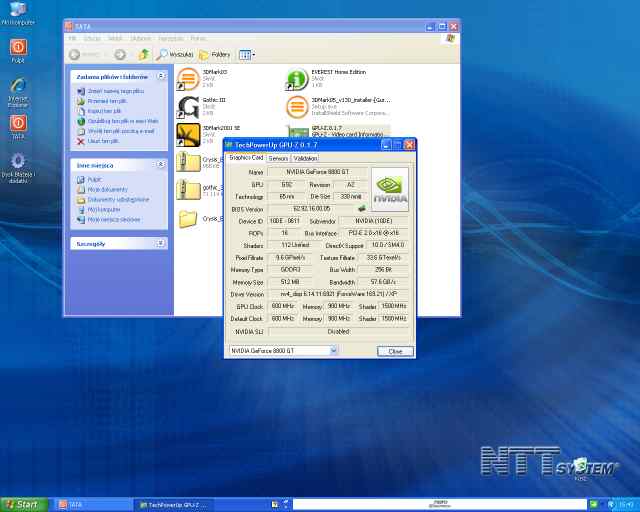Image resolution: width=640 pixels, height=512 pixels.
Task: Open the Fuga desktop icon
Action: 18,51
